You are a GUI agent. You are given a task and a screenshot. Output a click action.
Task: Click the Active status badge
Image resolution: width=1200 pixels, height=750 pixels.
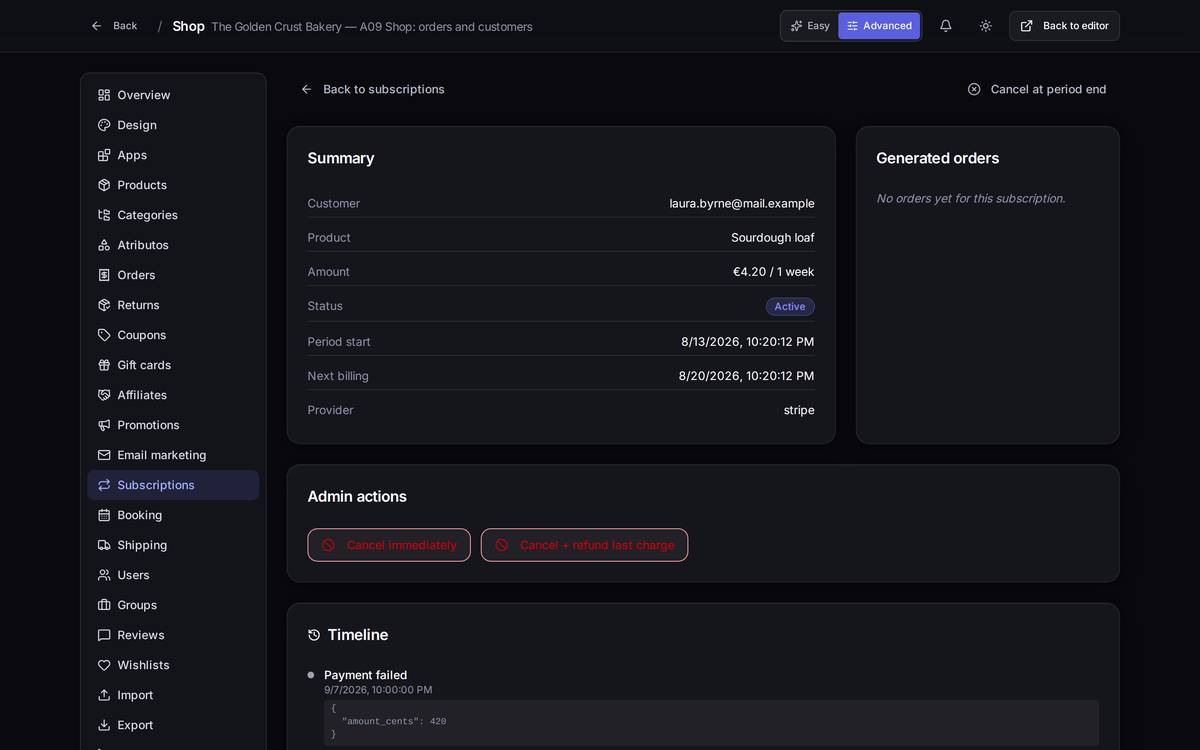[x=790, y=307]
